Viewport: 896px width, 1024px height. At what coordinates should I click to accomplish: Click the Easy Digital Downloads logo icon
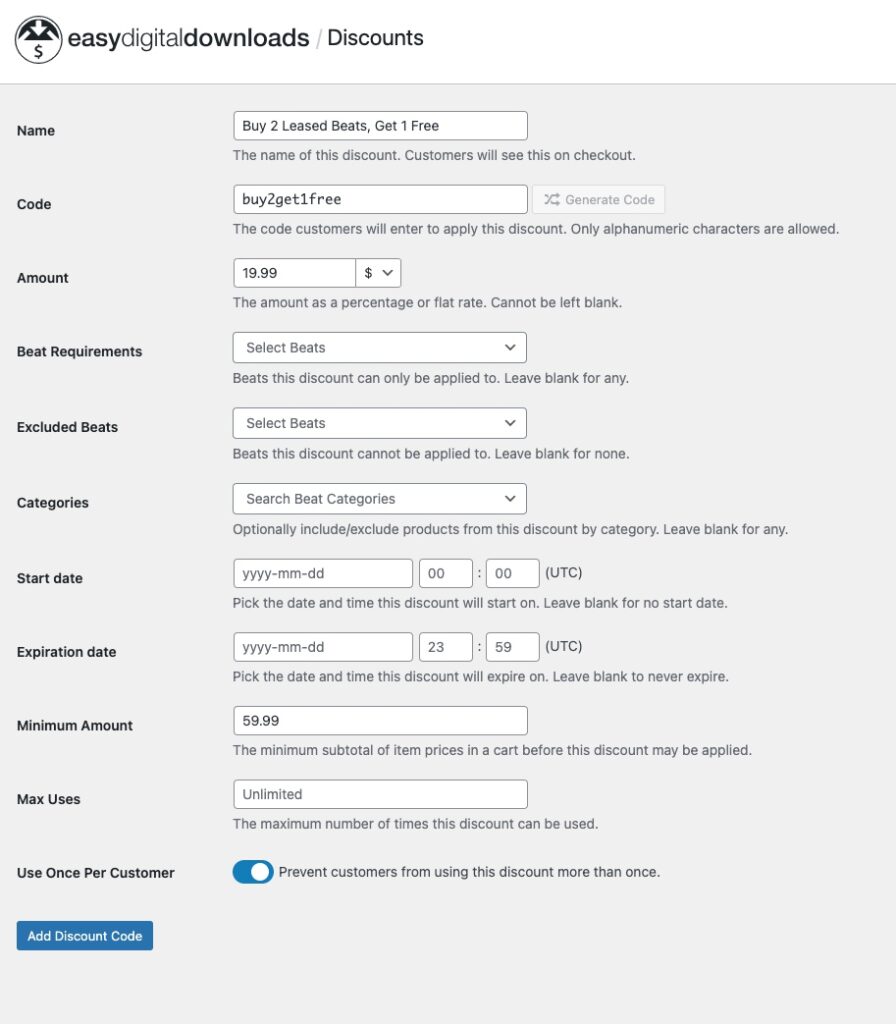[x=39, y=40]
